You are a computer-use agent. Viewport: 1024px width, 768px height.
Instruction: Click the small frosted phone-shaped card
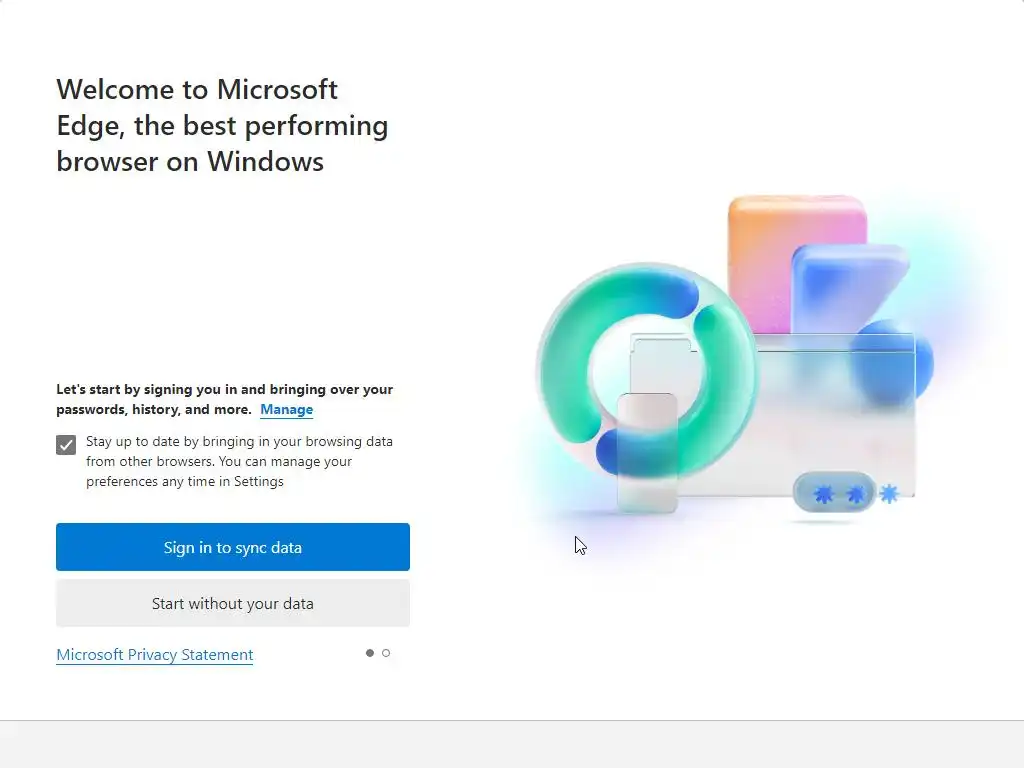647,450
